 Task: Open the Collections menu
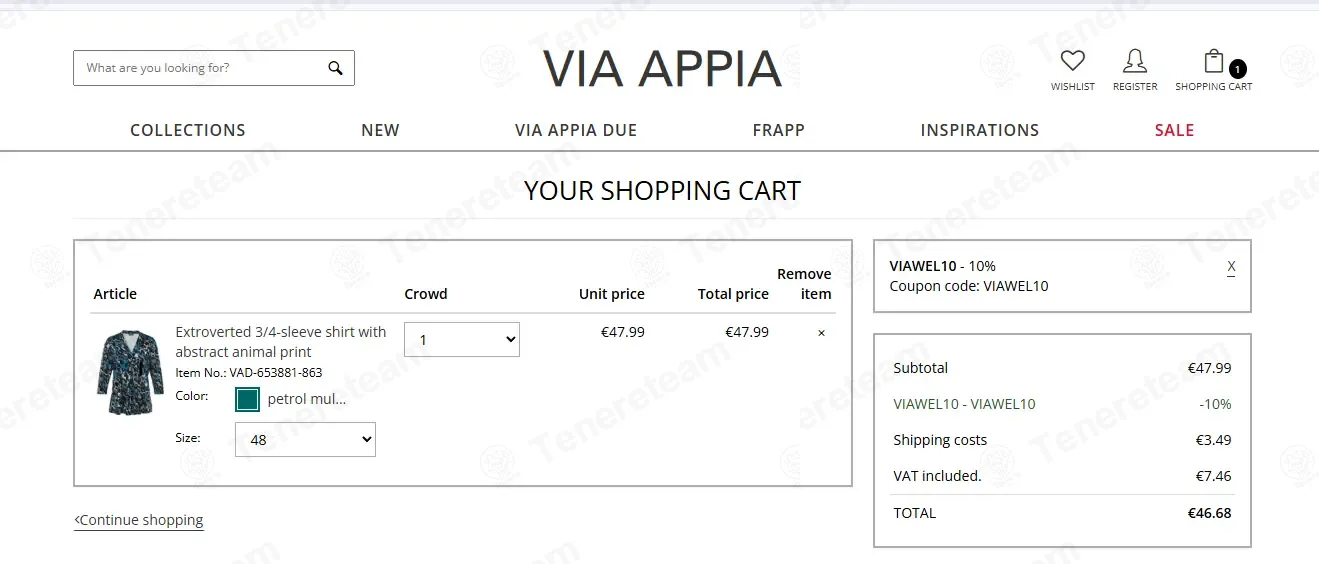188,130
